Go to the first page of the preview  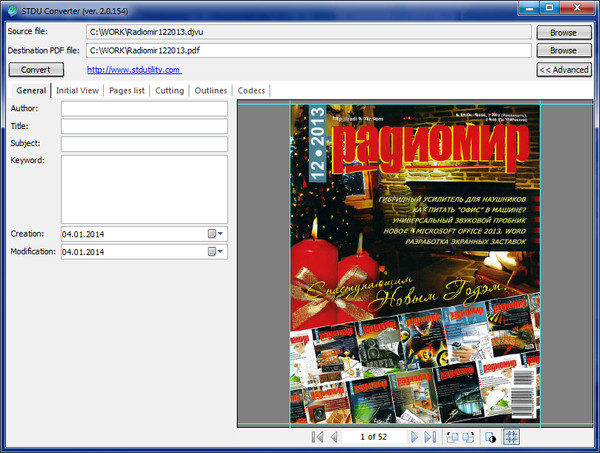(x=317, y=438)
